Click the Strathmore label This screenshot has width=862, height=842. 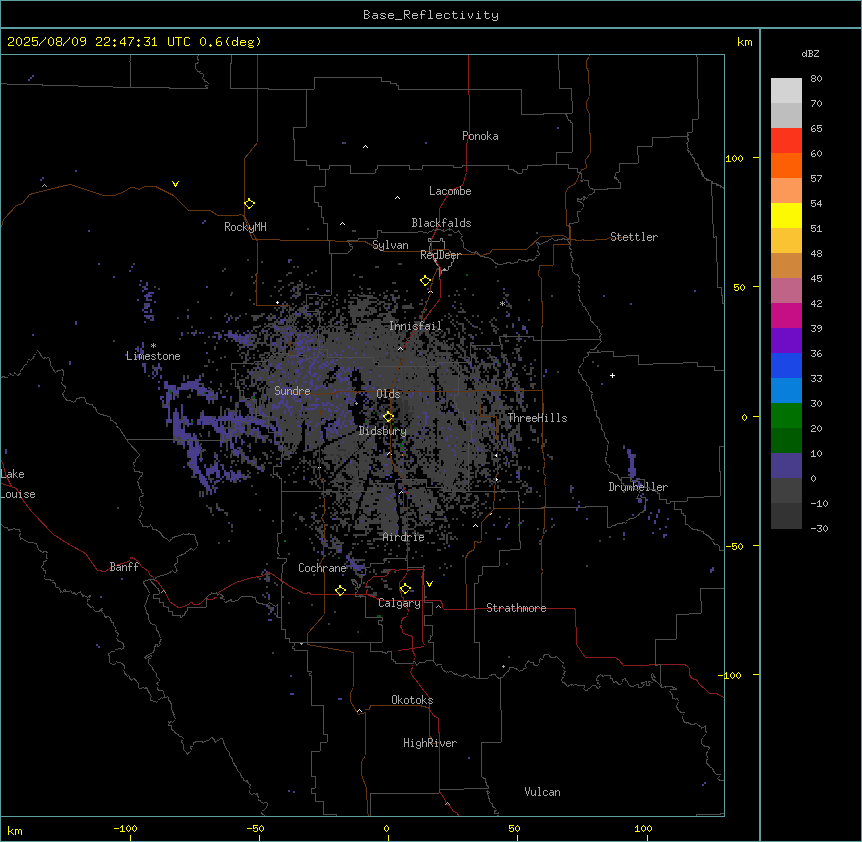[516, 608]
